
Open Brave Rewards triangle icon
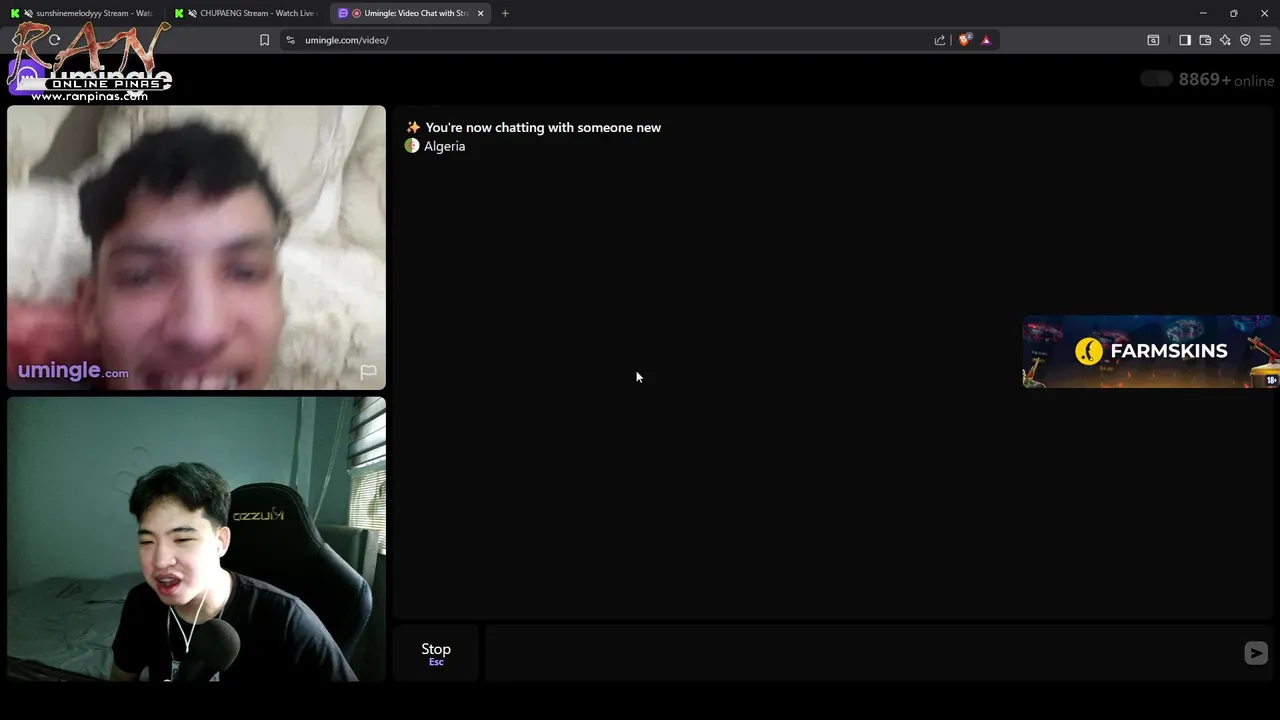pos(986,40)
